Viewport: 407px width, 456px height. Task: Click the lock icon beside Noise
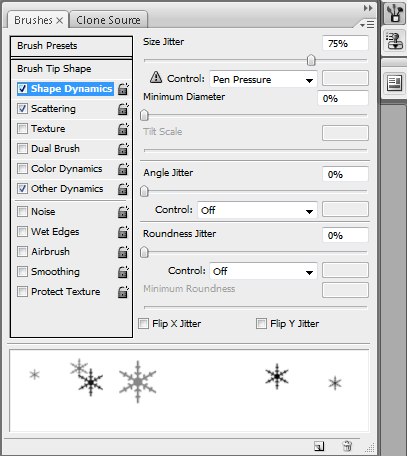(123, 212)
